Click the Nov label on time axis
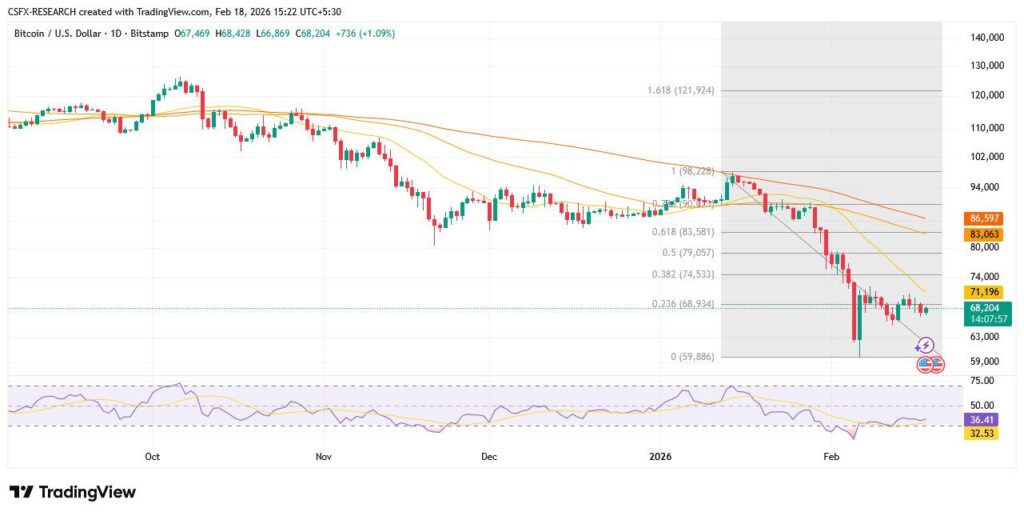1024x516 pixels. (322, 455)
